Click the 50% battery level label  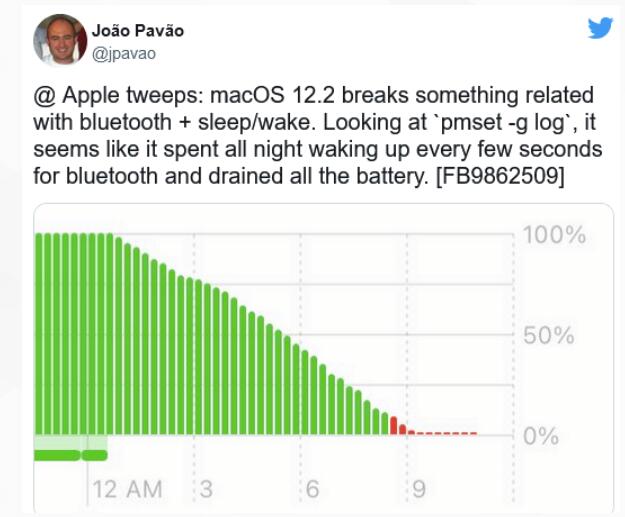[x=548, y=335]
